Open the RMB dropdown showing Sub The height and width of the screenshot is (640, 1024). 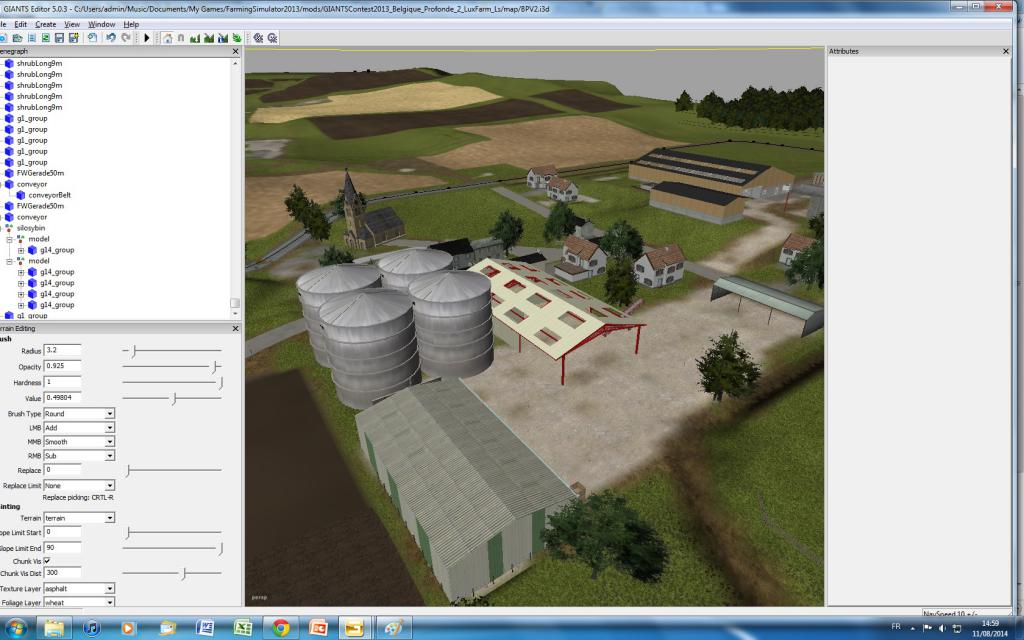point(79,456)
